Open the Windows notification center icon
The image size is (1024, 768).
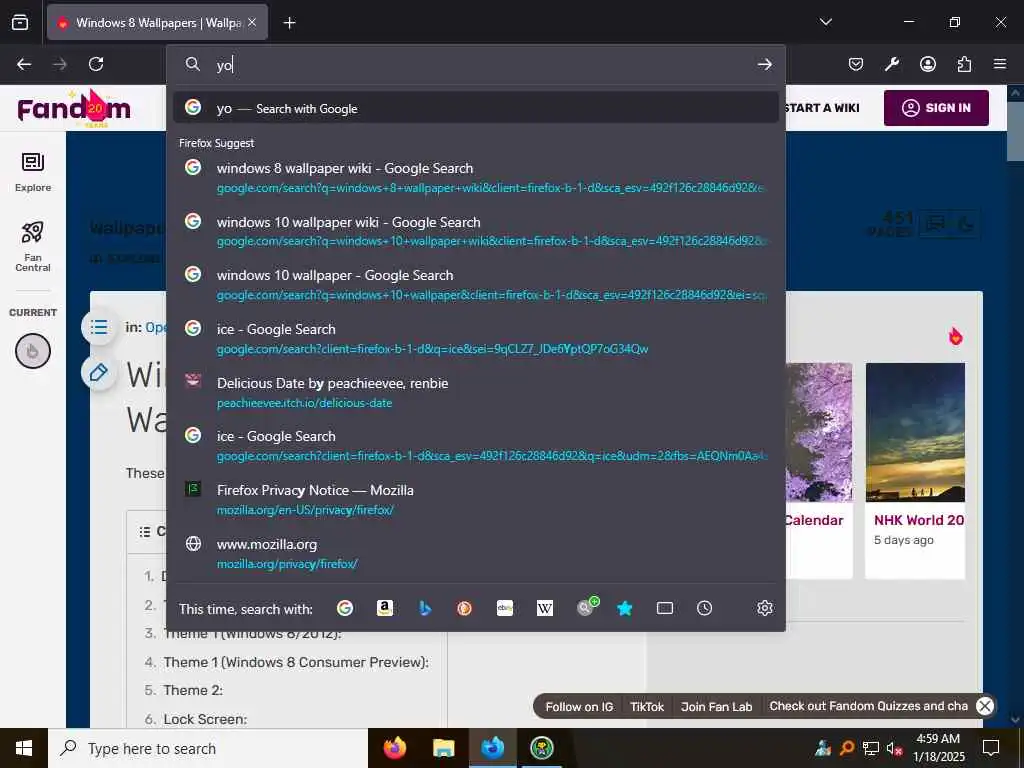pyautogui.click(x=991, y=748)
